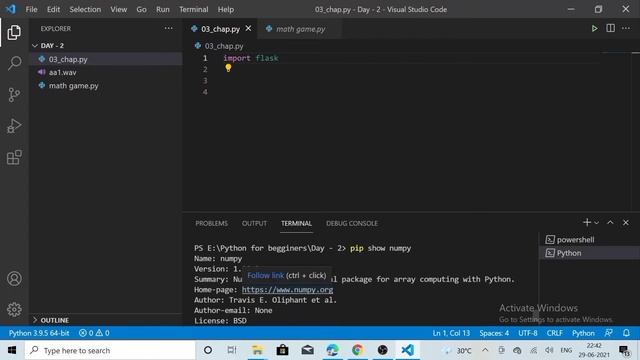Open Explorer views and more actions ellipsis

coord(168,28)
